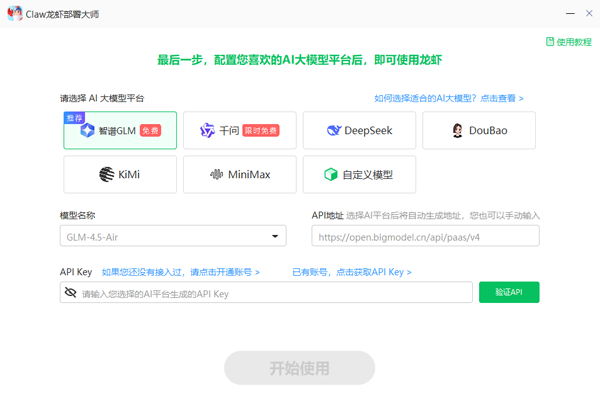600x400 pixels.
Task: Click the model name dropdown arrow
Action: point(275,236)
